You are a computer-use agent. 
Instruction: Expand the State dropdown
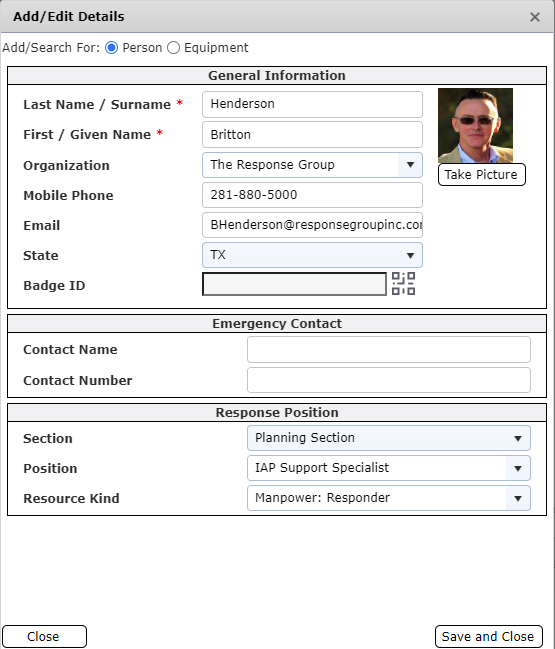(x=312, y=255)
